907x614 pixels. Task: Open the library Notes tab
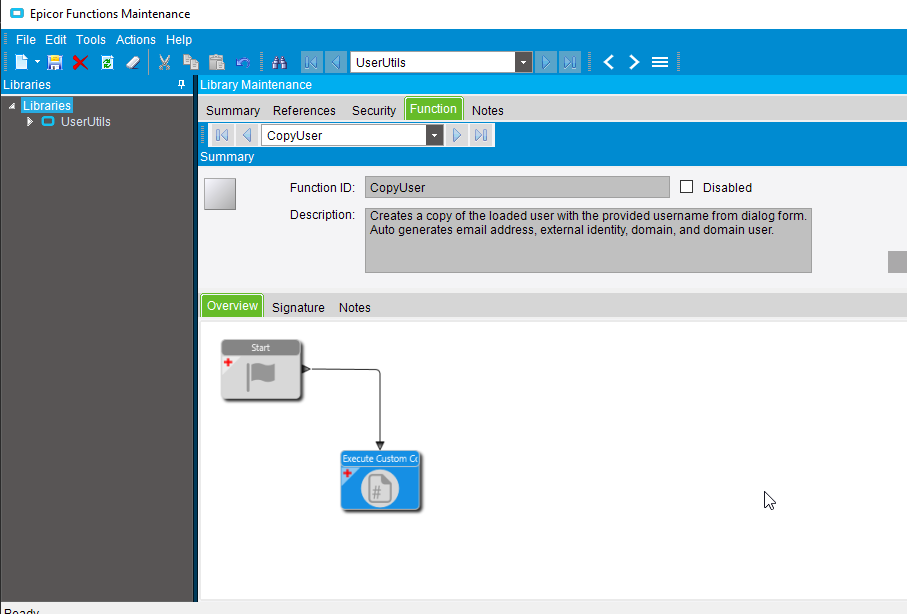click(488, 111)
